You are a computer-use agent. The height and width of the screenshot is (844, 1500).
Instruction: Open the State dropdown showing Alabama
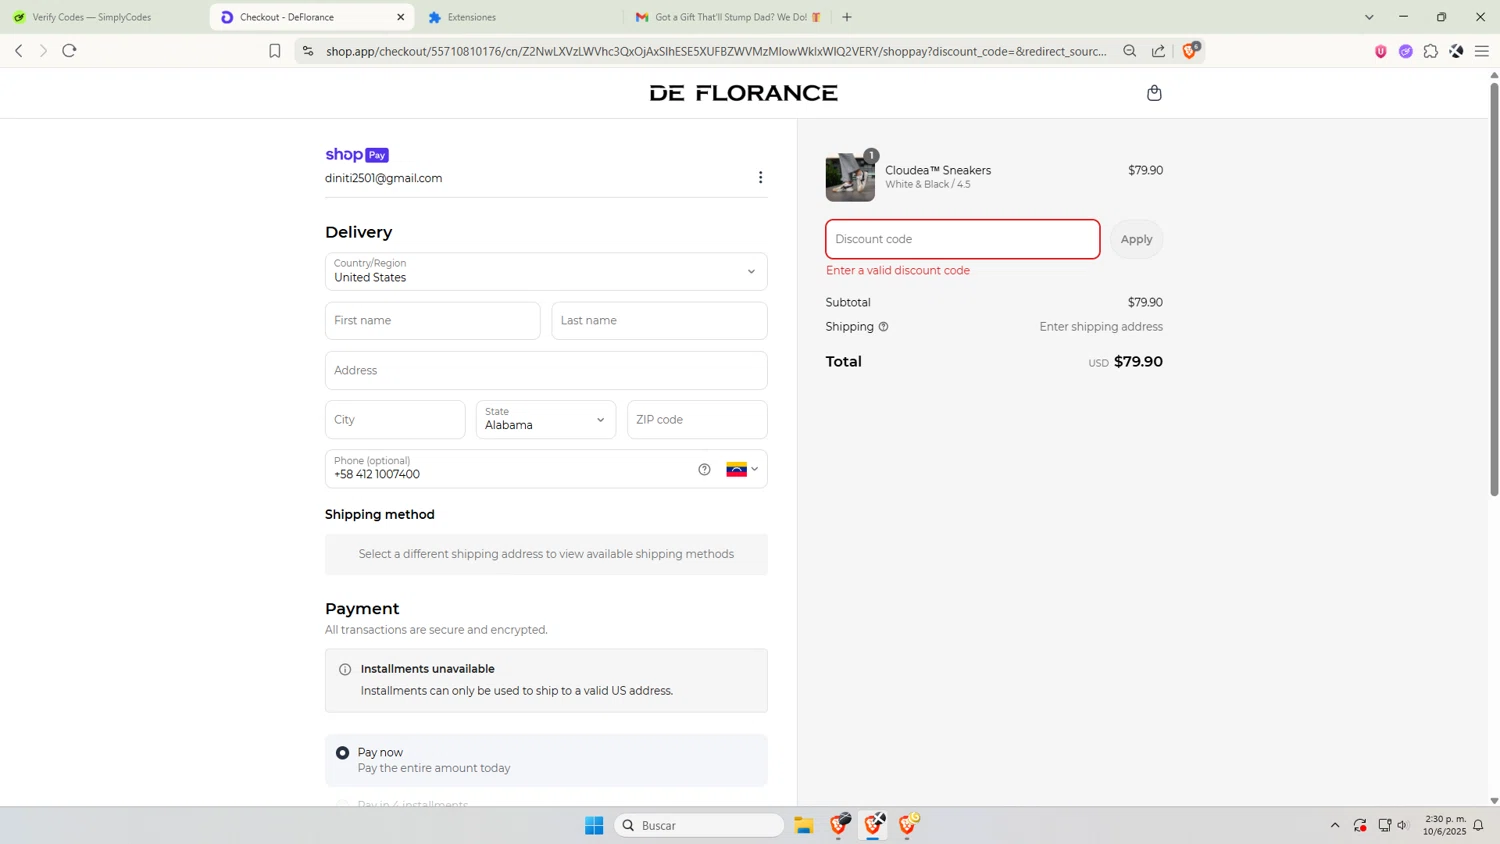click(546, 420)
